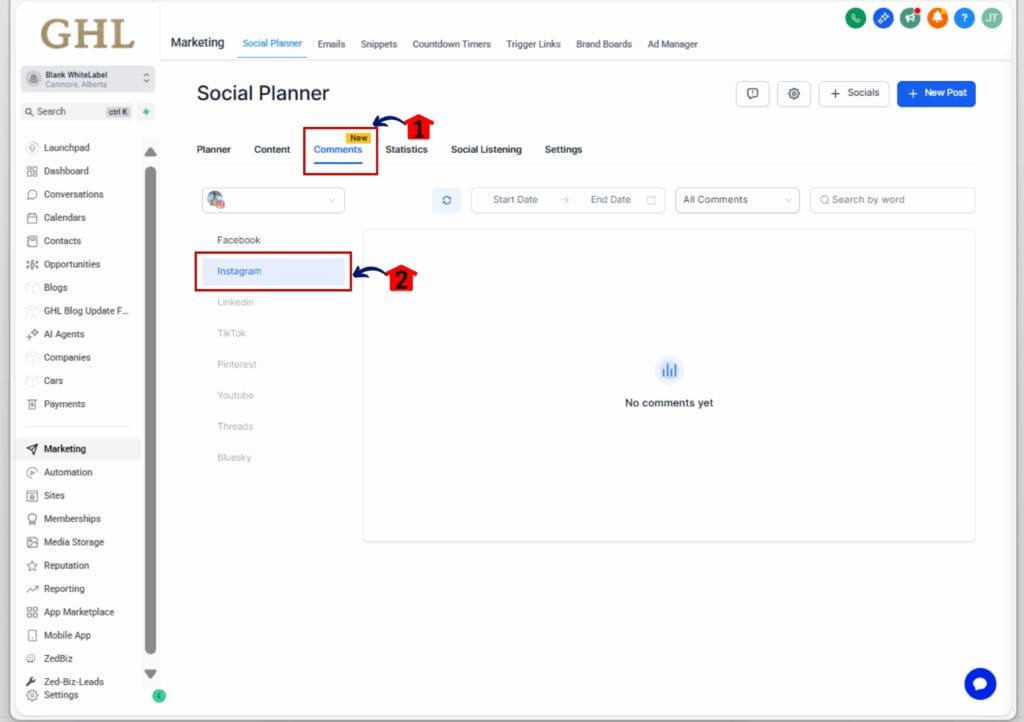
Task: Click the Start Date field
Action: click(x=515, y=200)
